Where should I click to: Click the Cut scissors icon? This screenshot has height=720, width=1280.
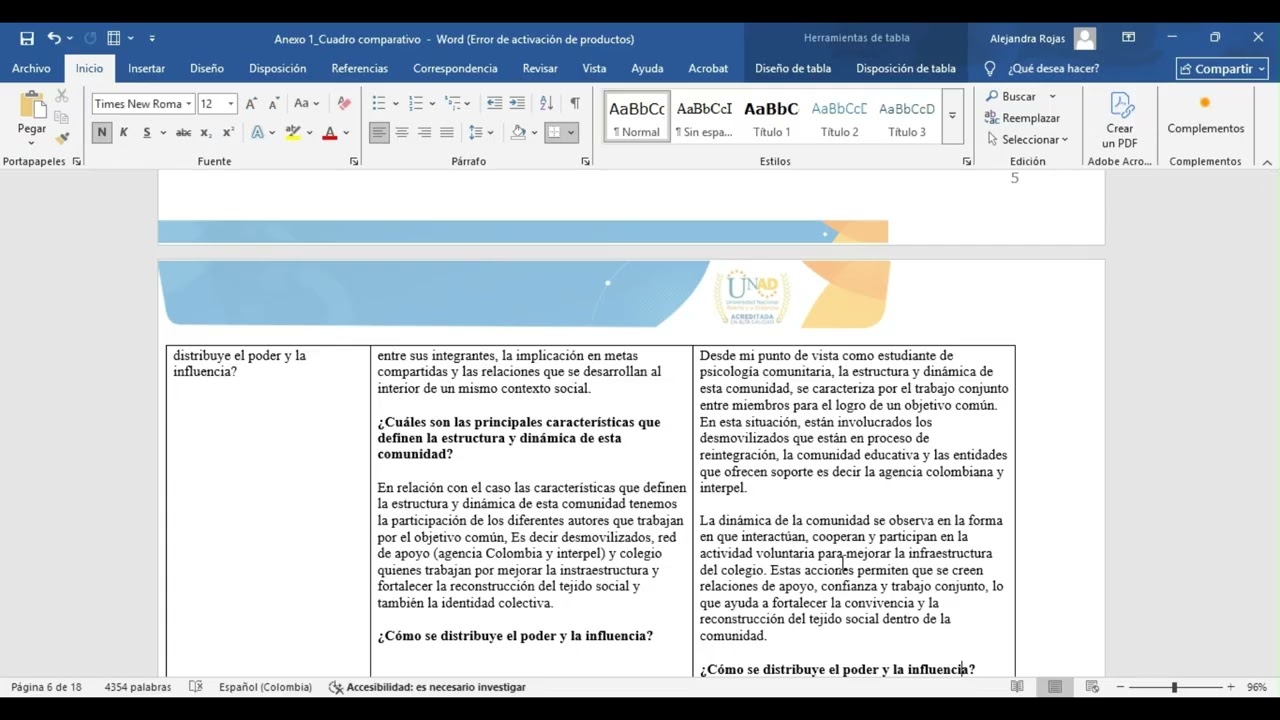[x=62, y=96]
